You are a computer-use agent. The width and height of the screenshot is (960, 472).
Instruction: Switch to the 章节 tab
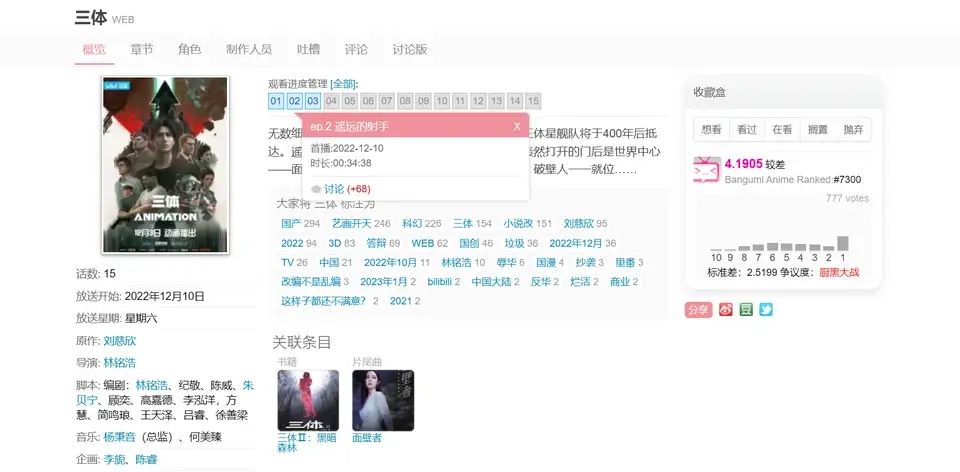click(x=141, y=50)
